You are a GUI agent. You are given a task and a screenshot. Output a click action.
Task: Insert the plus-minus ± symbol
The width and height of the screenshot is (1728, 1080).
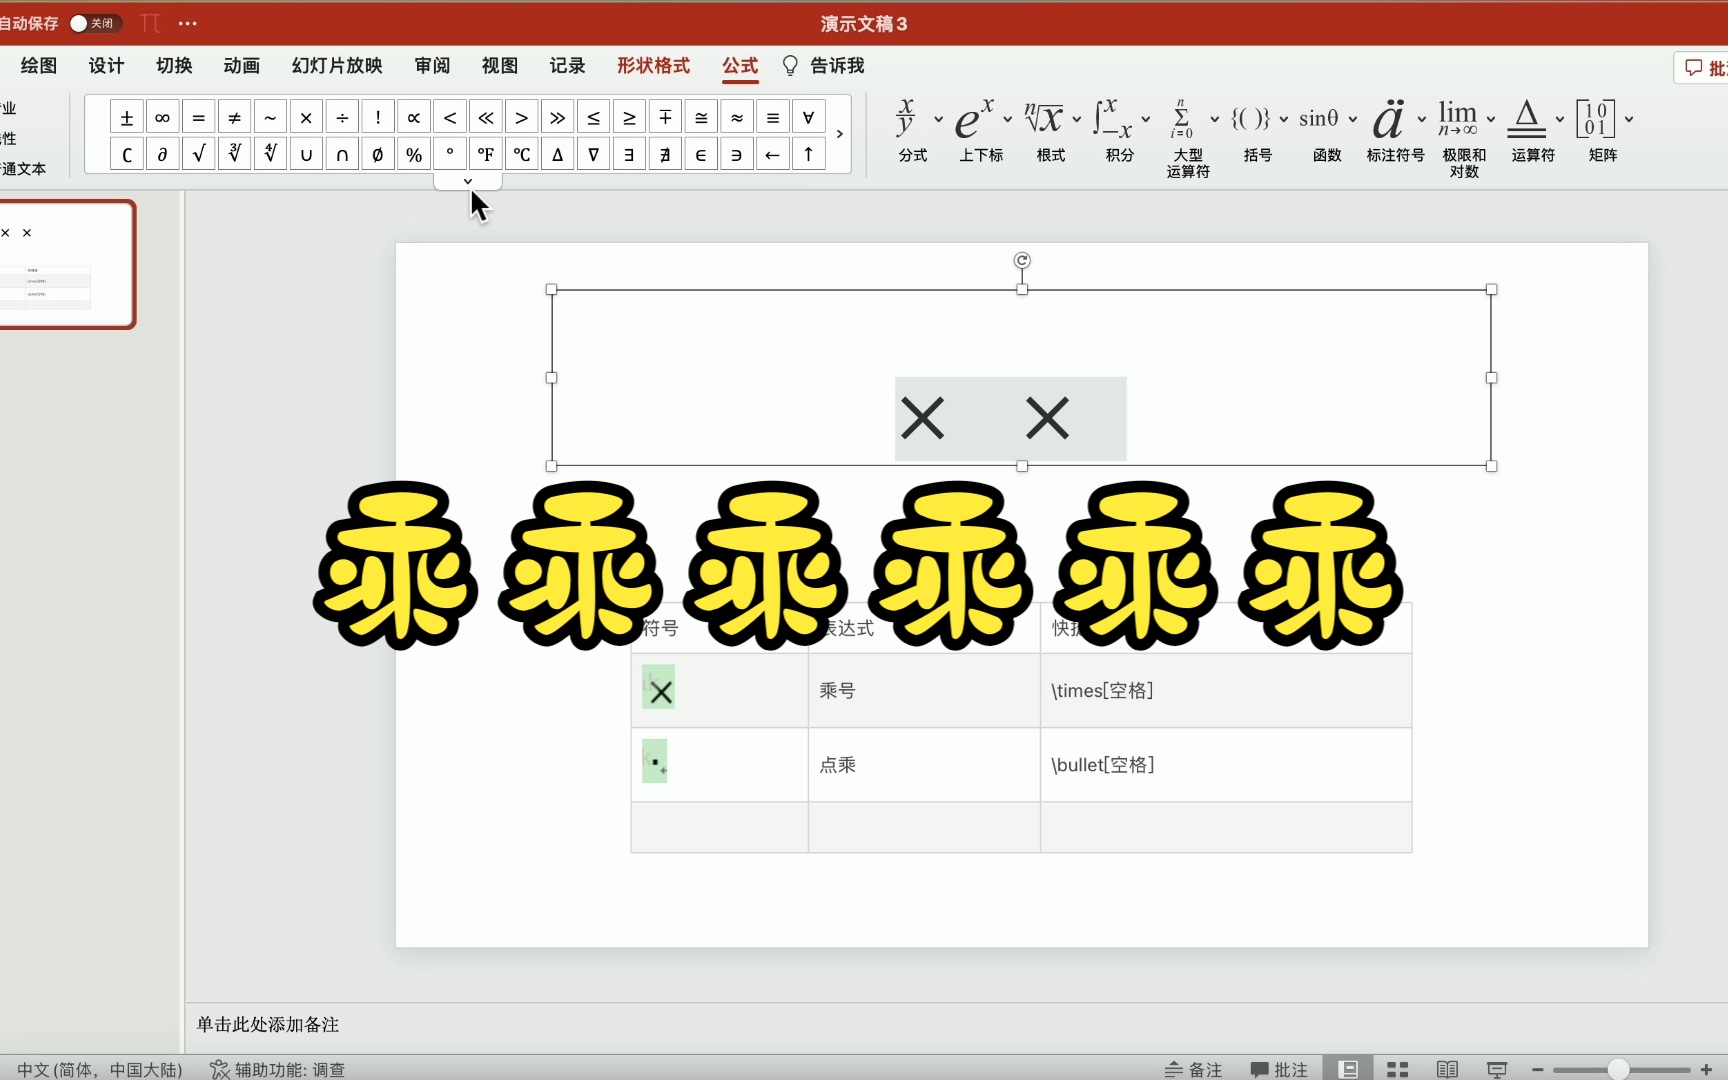coord(127,118)
